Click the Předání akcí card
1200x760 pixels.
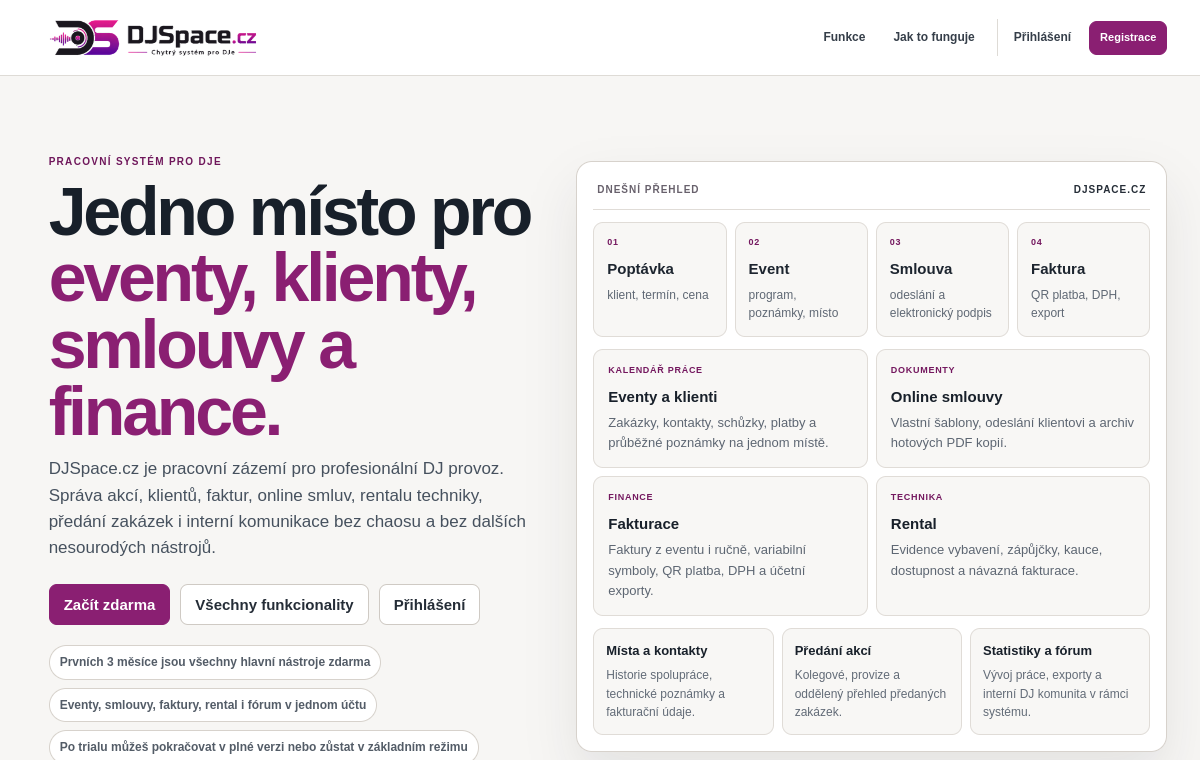pos(872,681)
